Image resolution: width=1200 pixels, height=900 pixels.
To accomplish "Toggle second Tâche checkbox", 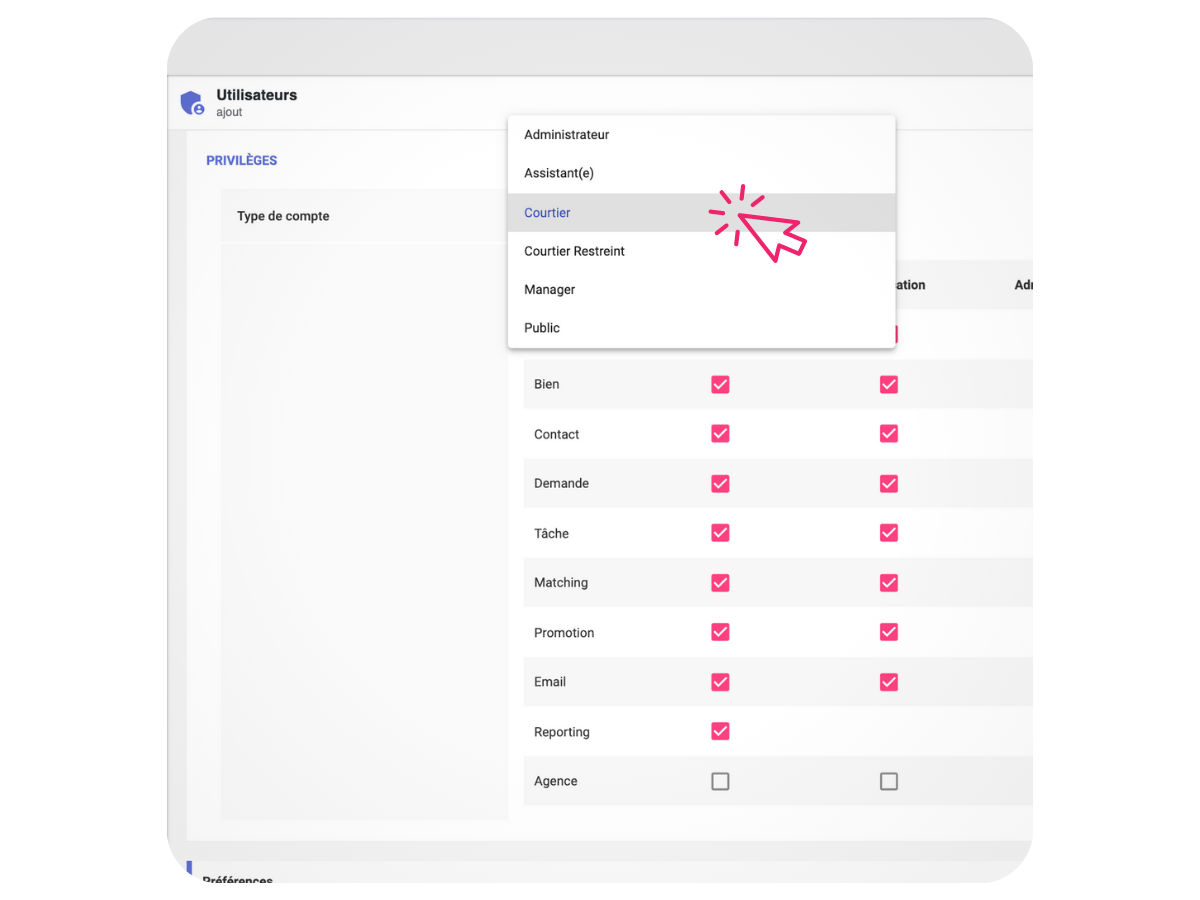I will (889, 533).
